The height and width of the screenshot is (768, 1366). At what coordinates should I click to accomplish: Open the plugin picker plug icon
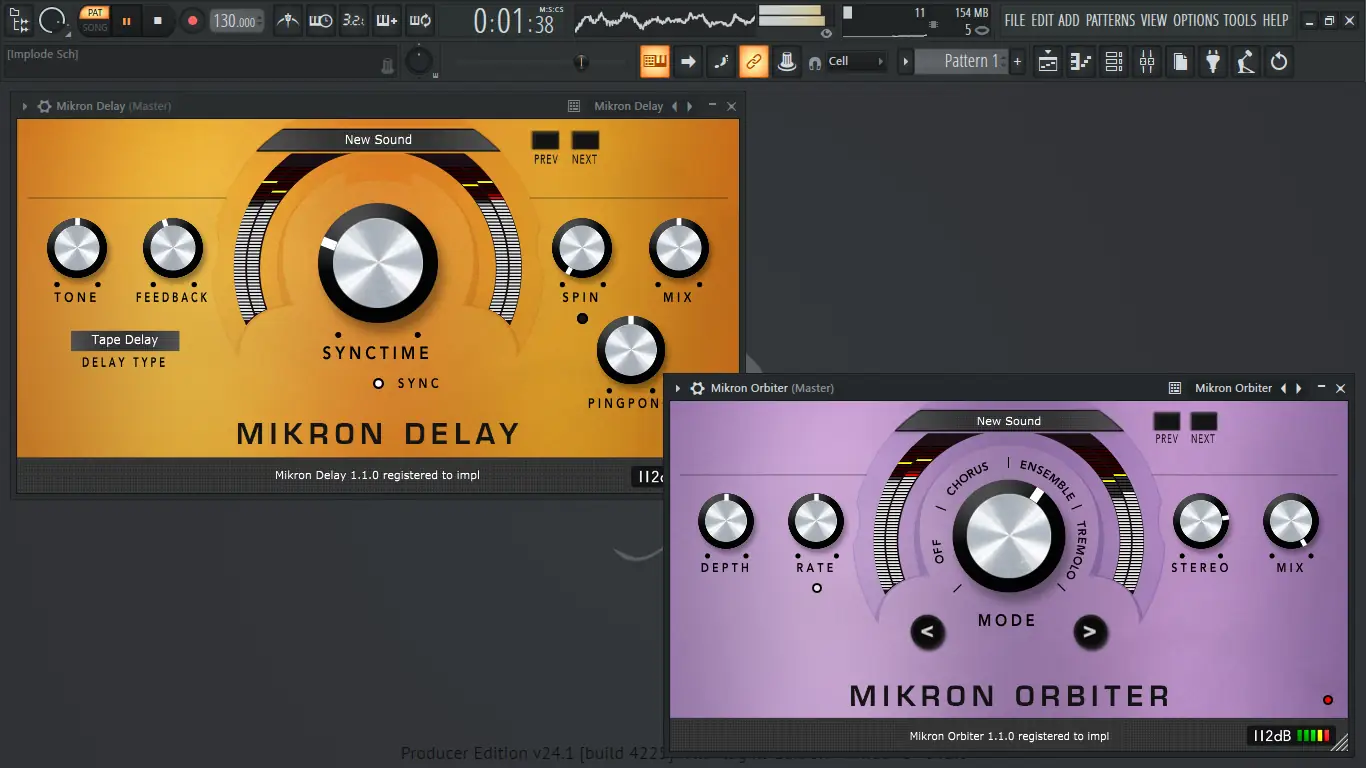[1213, 61]
